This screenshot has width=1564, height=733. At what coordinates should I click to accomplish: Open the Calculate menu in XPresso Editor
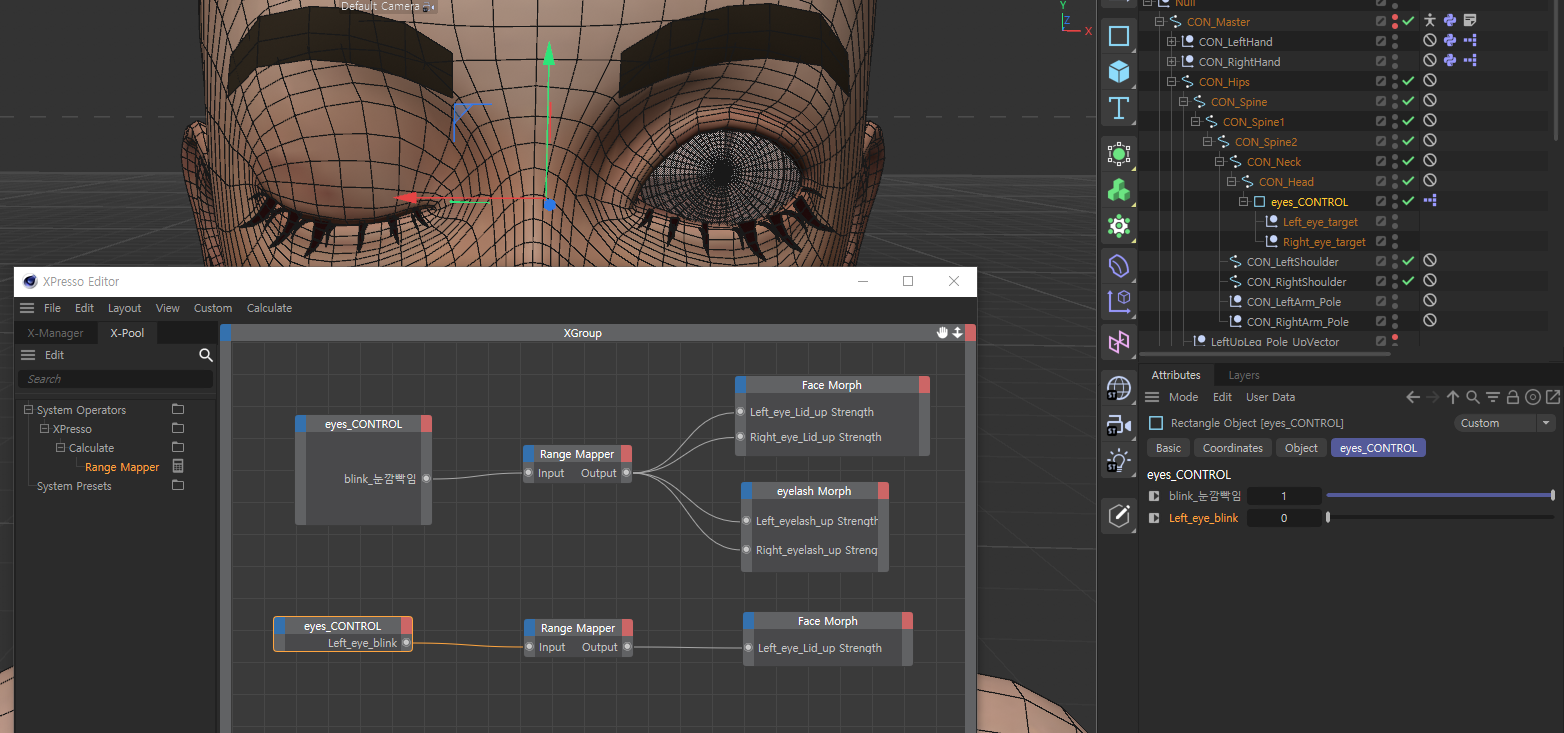pyautogui.click(x=269, y=308)
